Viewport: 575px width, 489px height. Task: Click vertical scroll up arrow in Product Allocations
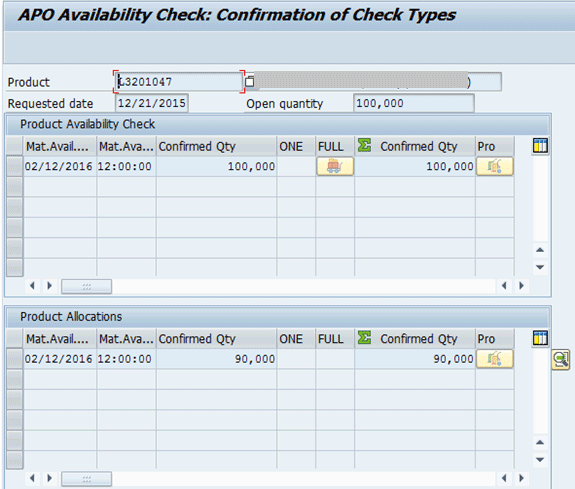tap(540, 442)
